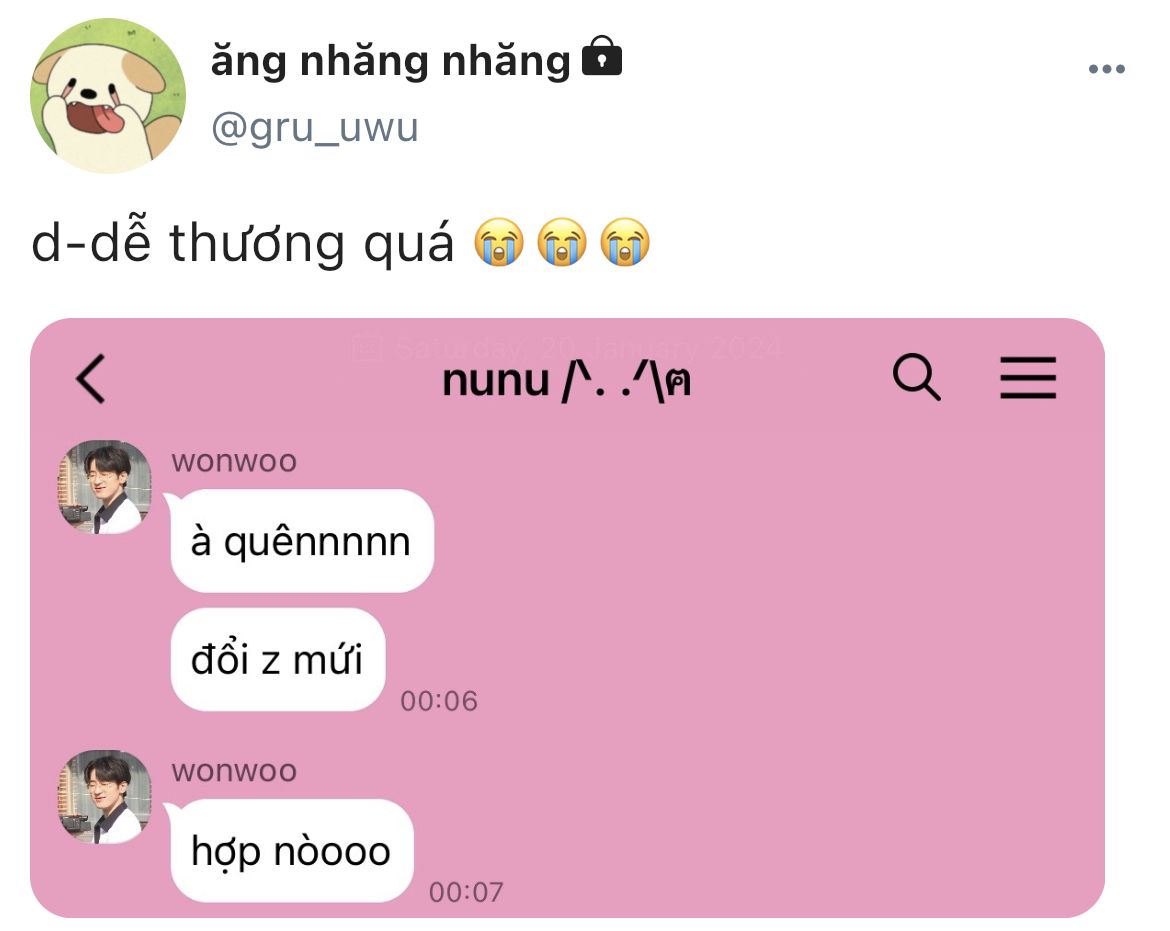Click the second wonwoo sender name
Image resolution: width=1170 pixels, height=931 pixels.
(x=234, y=771)
